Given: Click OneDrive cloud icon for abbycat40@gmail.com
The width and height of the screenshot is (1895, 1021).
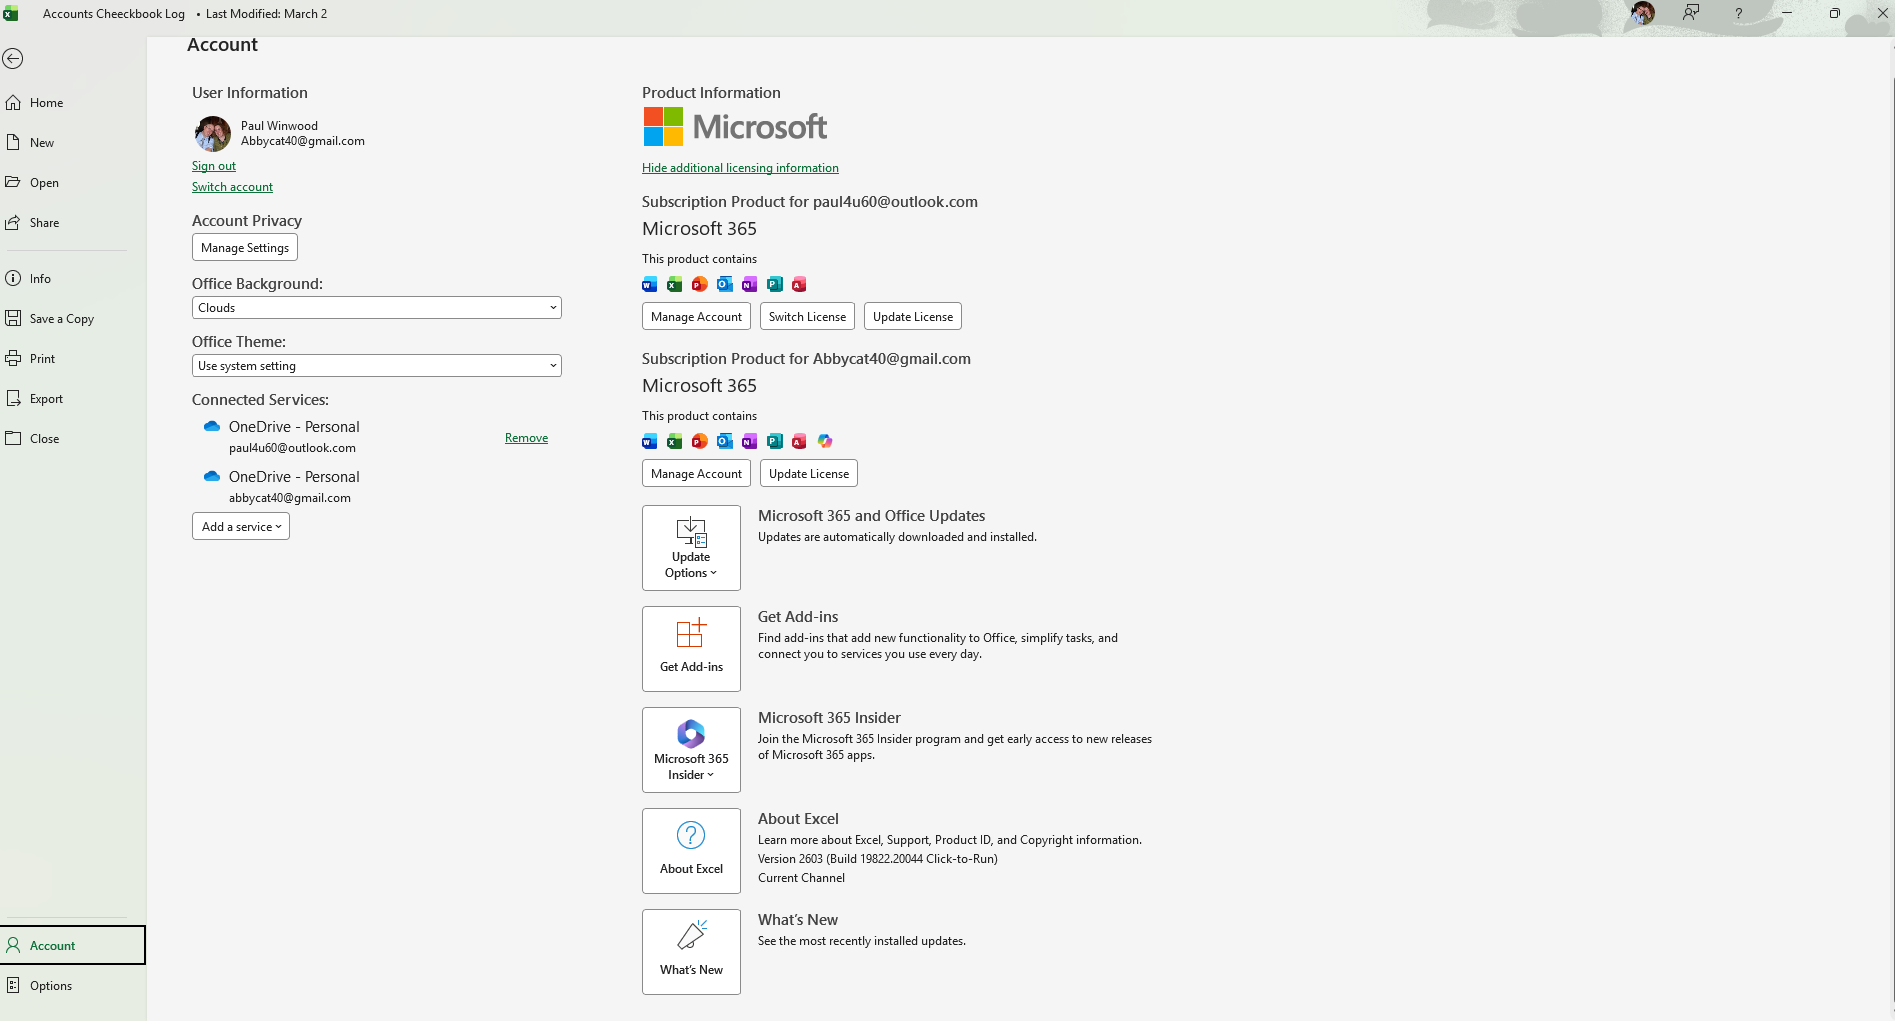Looking at the screenshot, I should 212,476.
